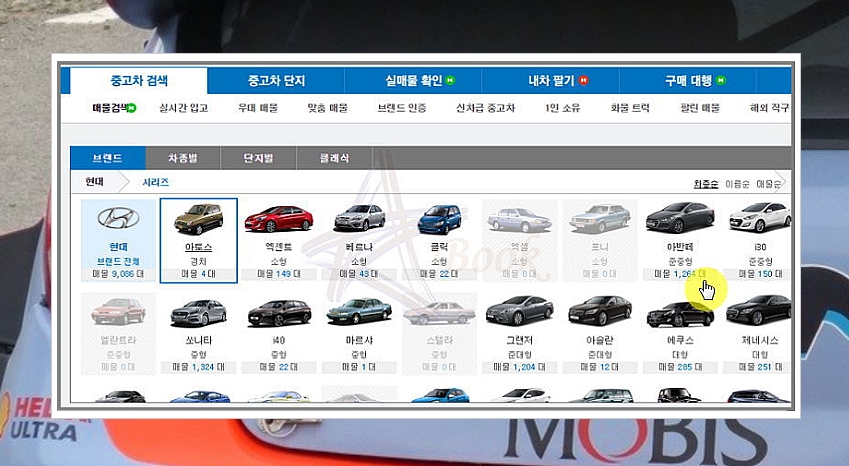Select the black 제네시스 car thumbnail
849x466 pixels.
759,311
